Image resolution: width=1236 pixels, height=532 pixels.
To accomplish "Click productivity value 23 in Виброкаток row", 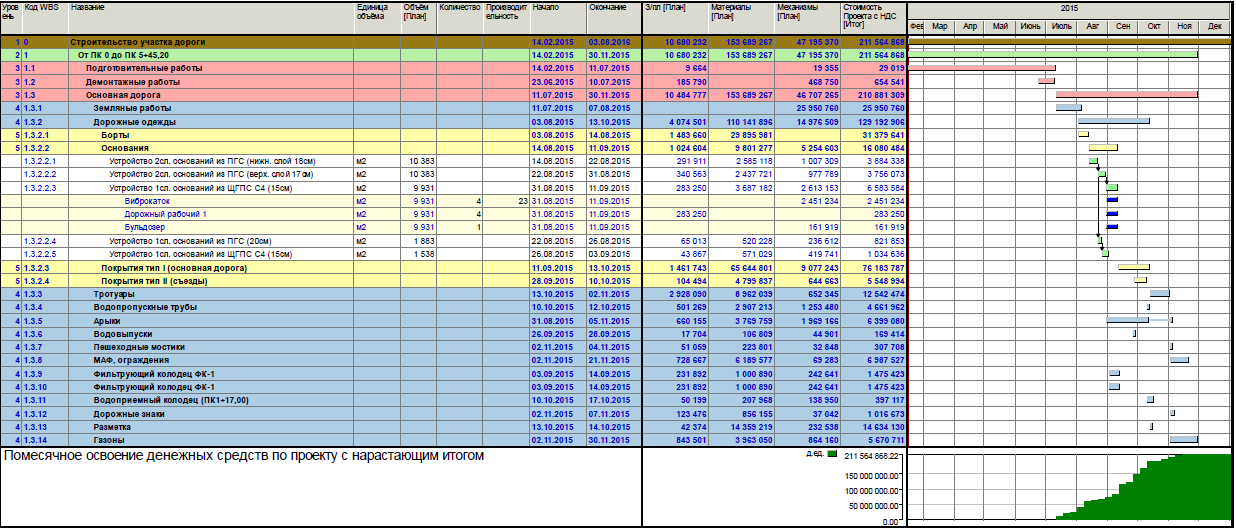I will [x=522, y=201].
